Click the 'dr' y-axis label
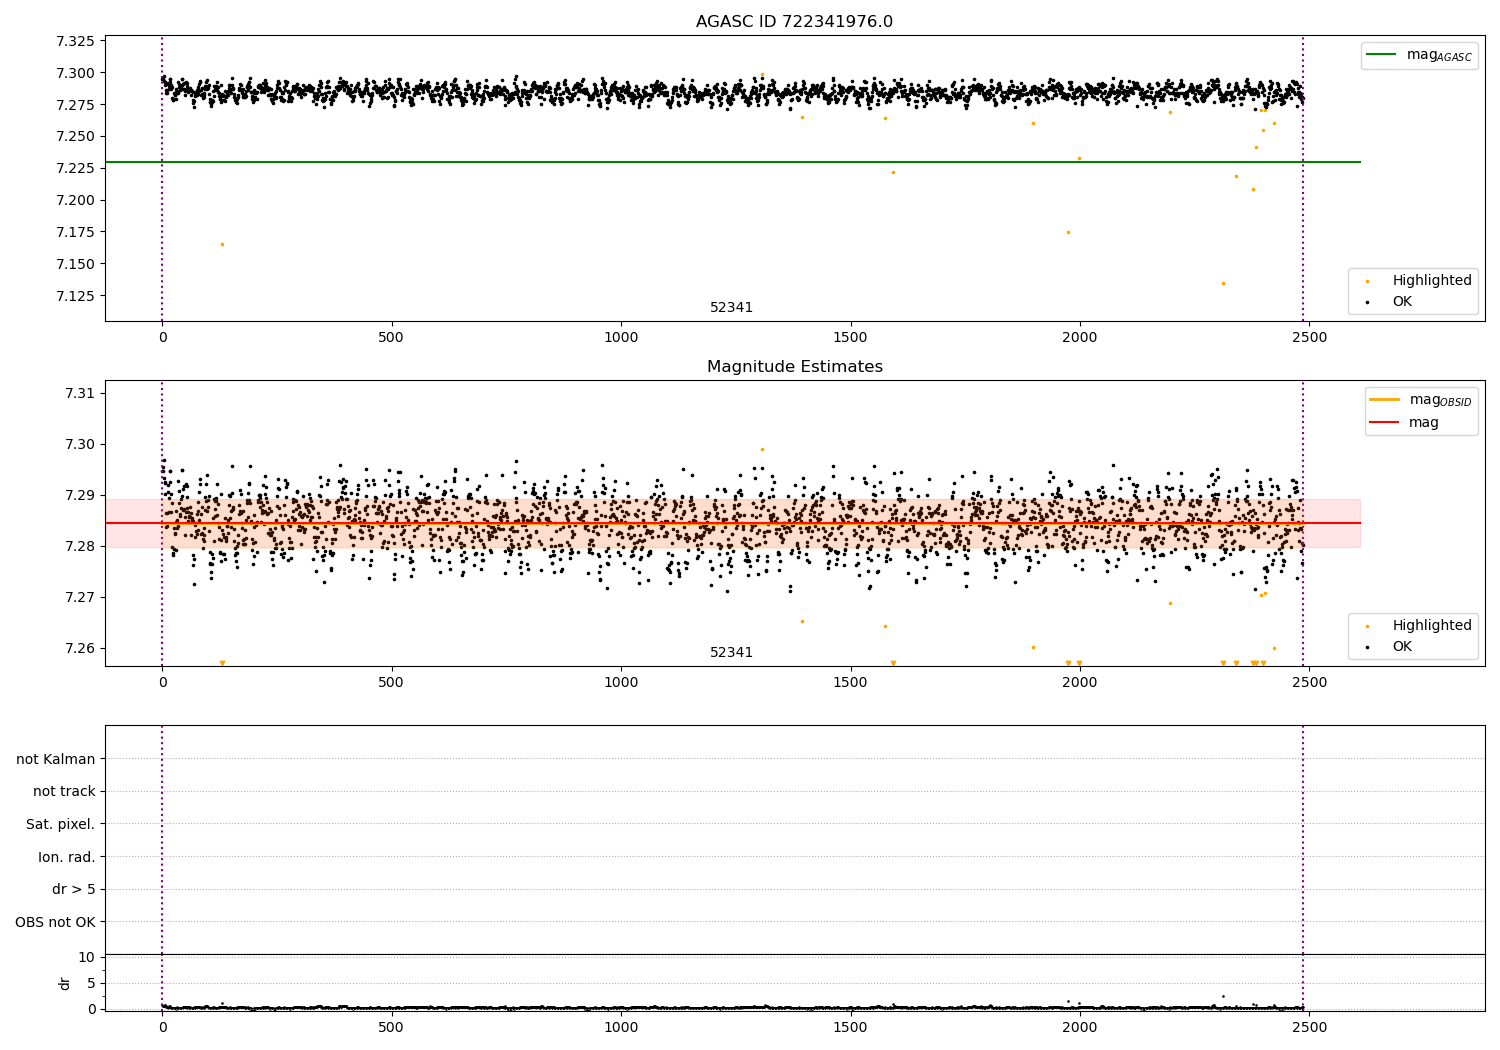 65,983
